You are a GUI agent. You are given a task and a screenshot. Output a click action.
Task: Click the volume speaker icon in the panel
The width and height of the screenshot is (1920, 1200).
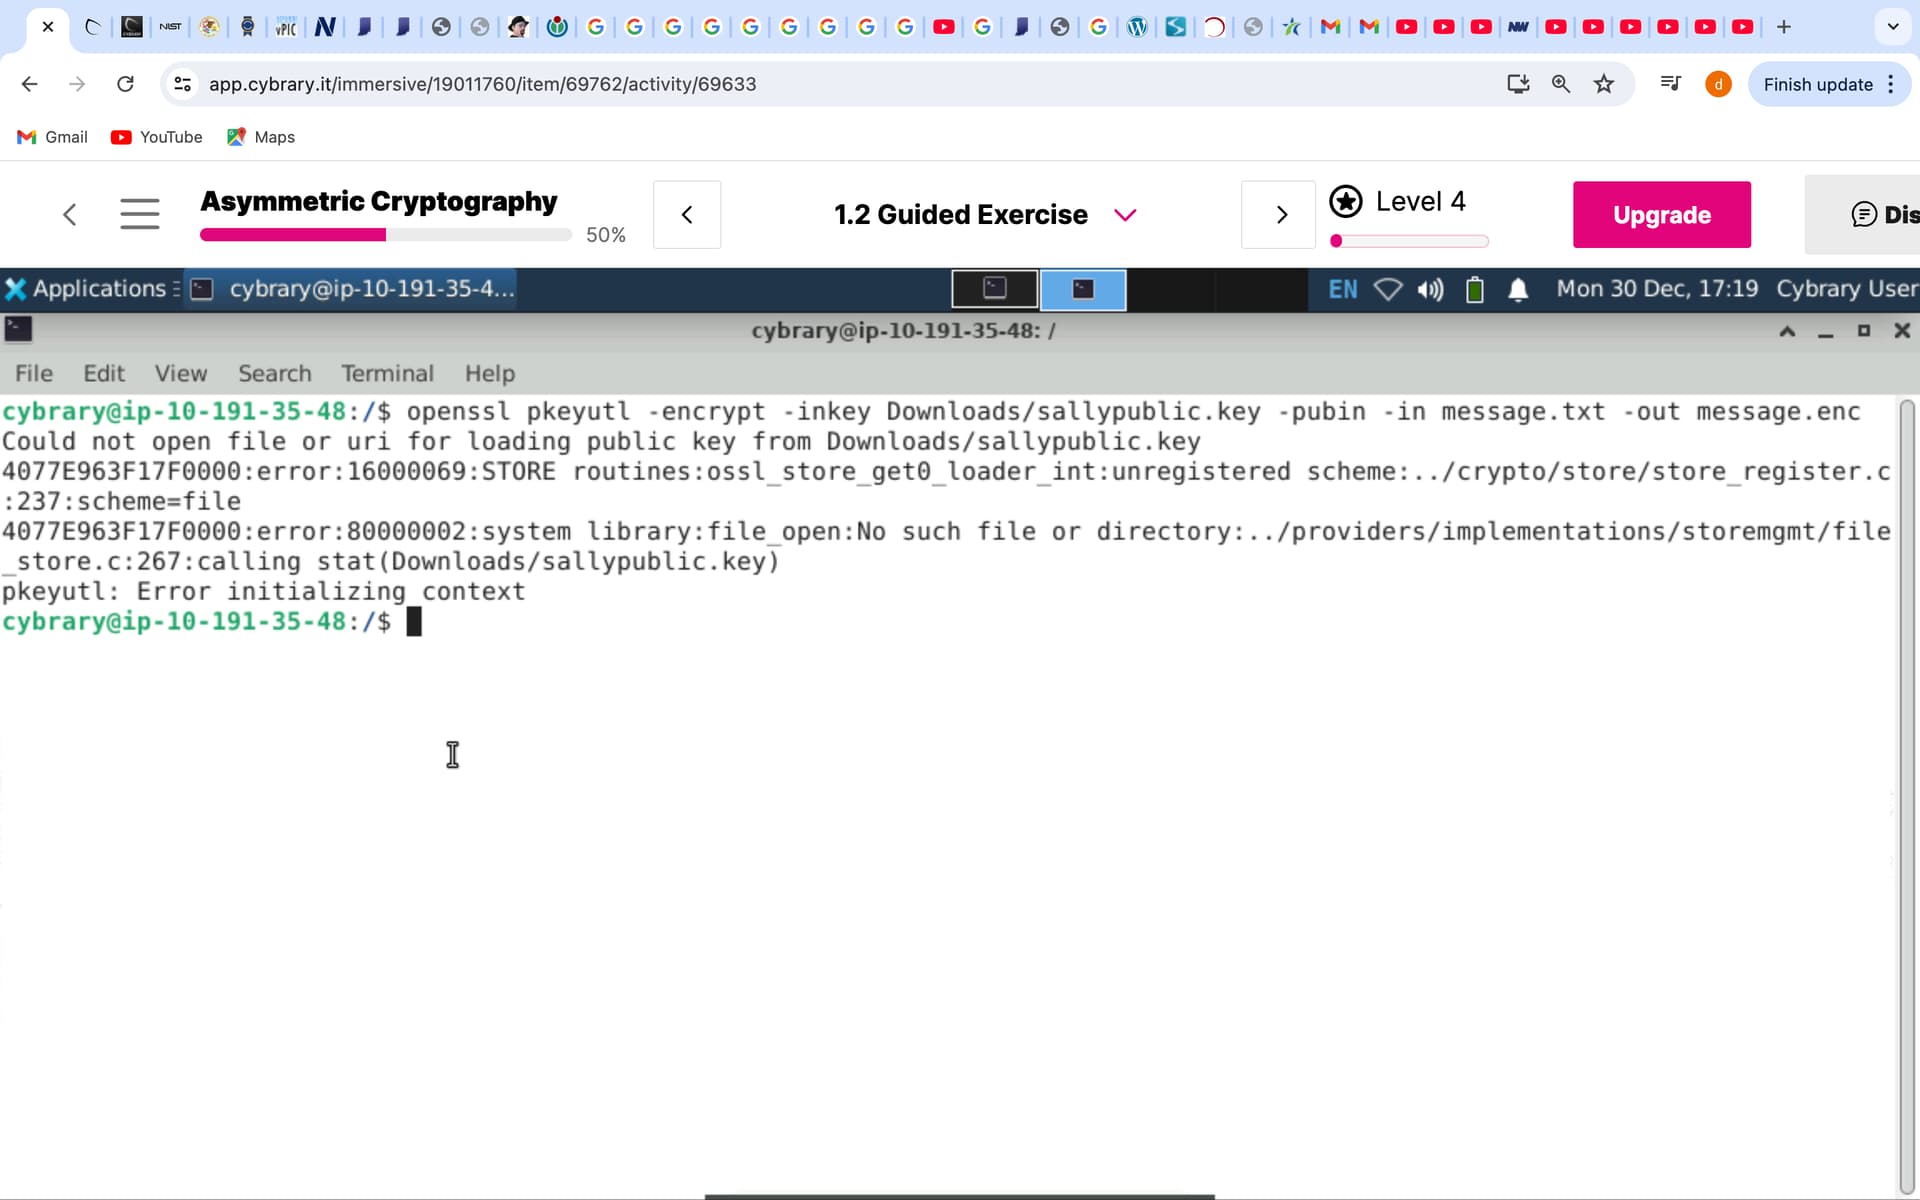point(1430,290)
